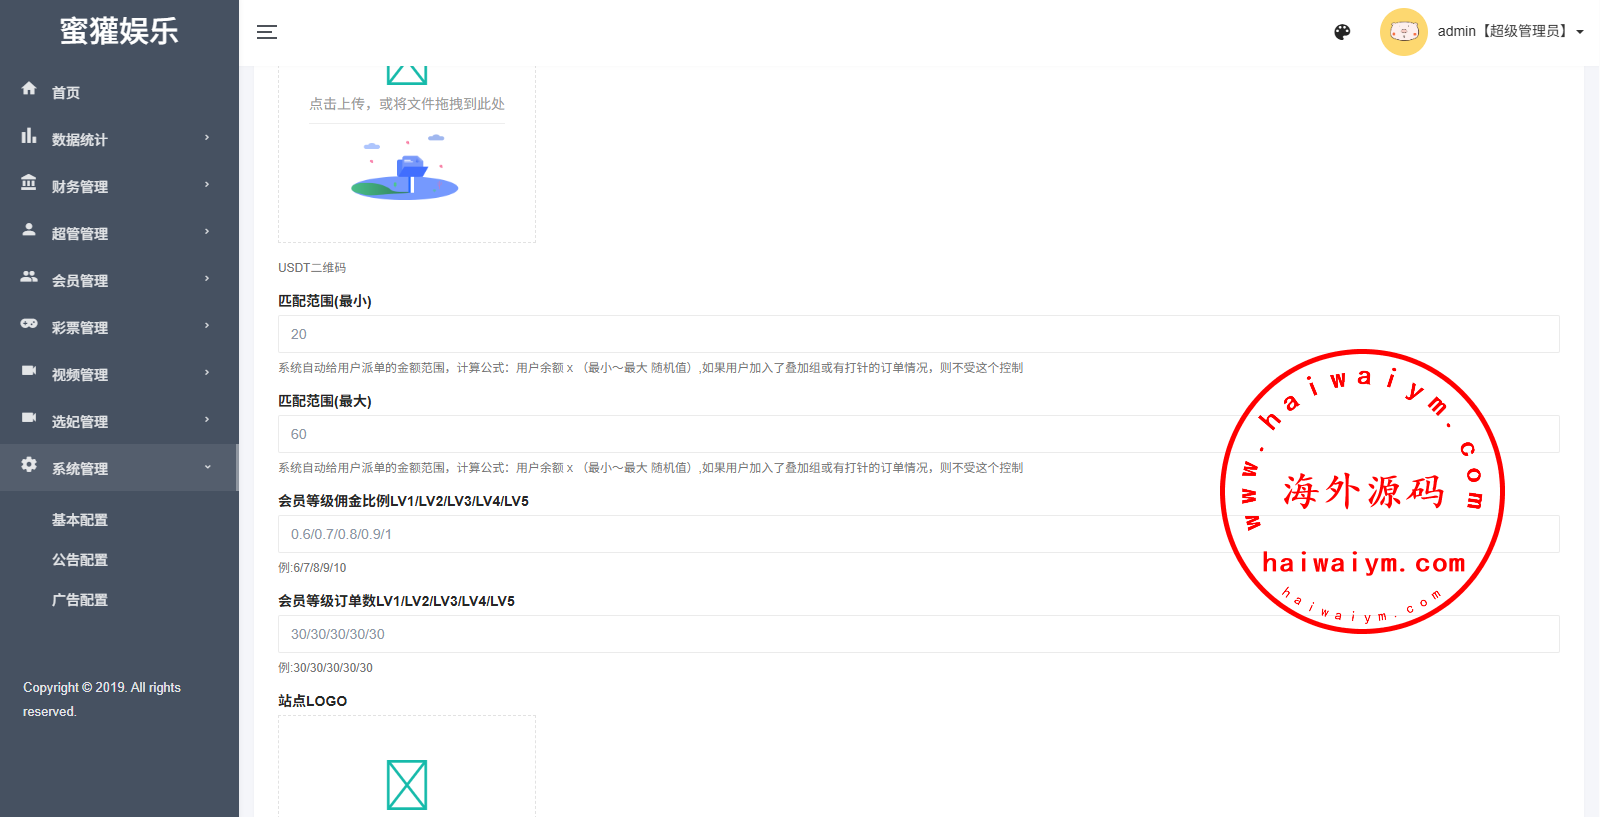This screenshot has width=1600, height=817.
Task: Open 公告配置 submenu item
Action: pos(80,560)
